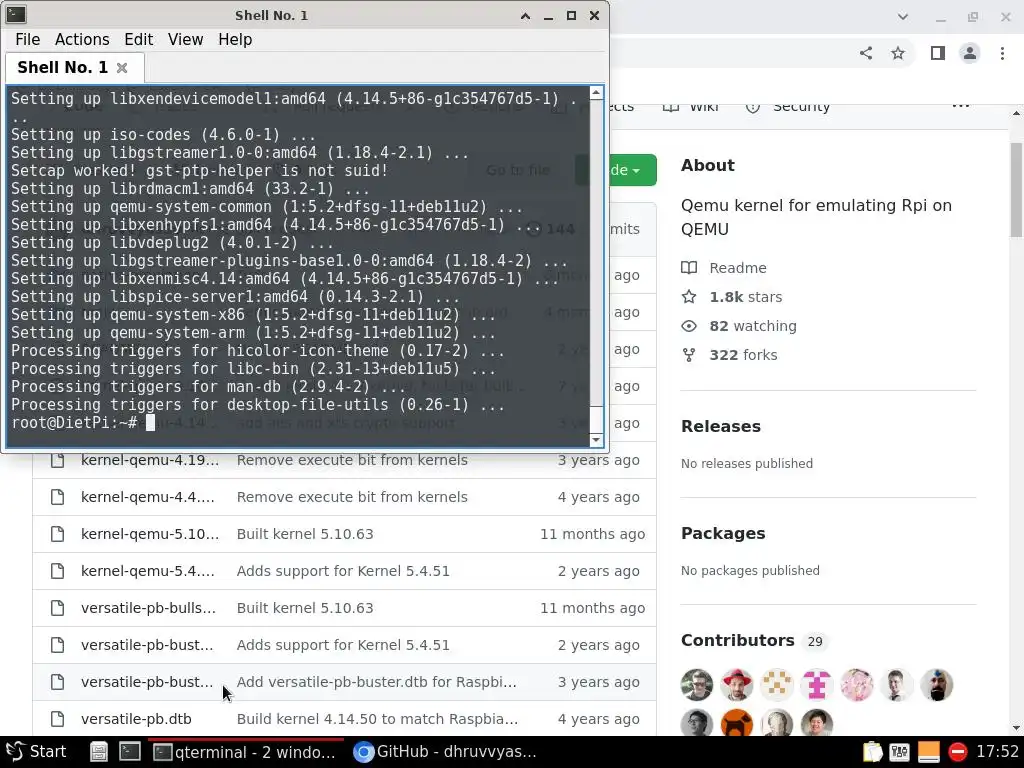
Task: Click browser page scrollbar down arrow
Action: click(x=1016, y=728)
